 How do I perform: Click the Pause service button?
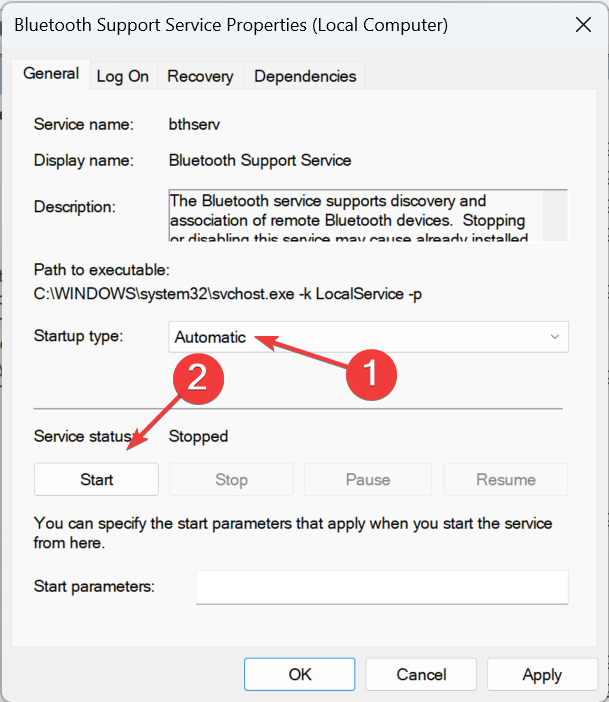368,479
